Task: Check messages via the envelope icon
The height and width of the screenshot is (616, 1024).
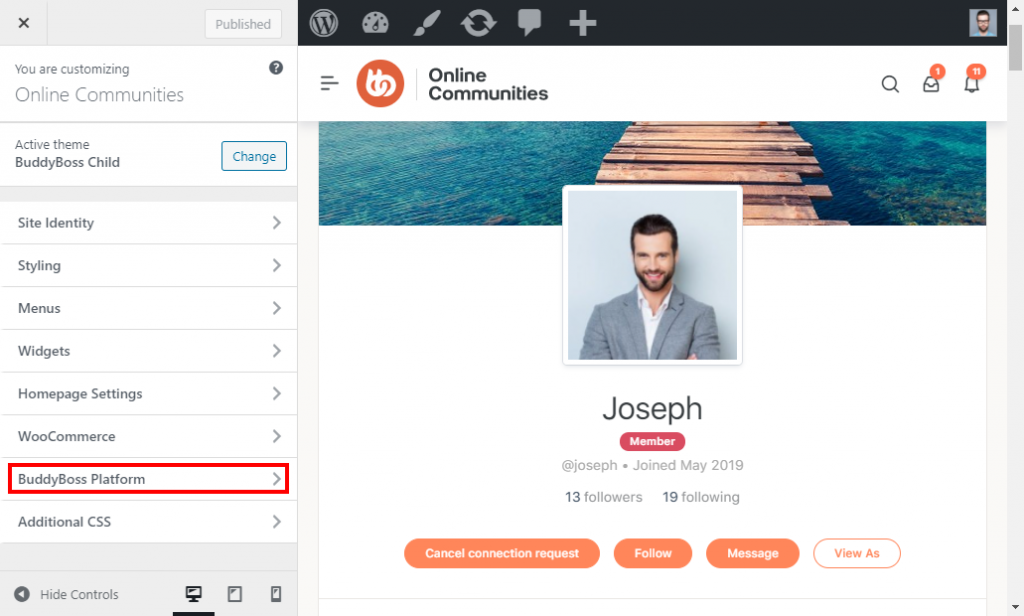Action: pyautogui.click(x=931, y=86)
